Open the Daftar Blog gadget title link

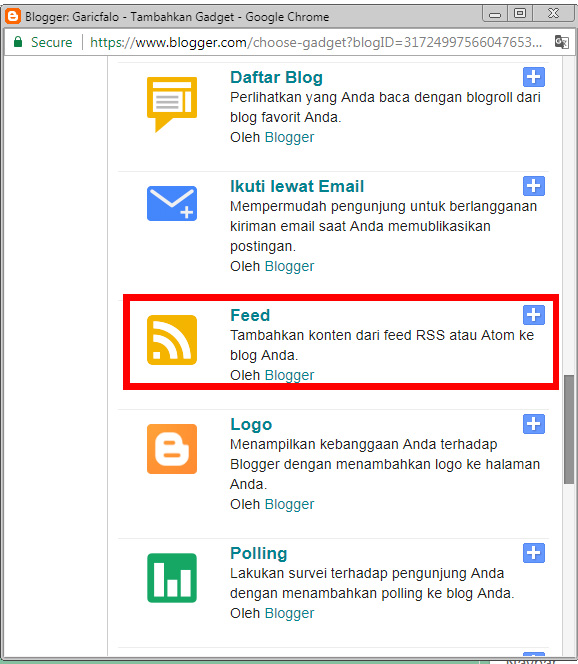(x=277, y=77)
